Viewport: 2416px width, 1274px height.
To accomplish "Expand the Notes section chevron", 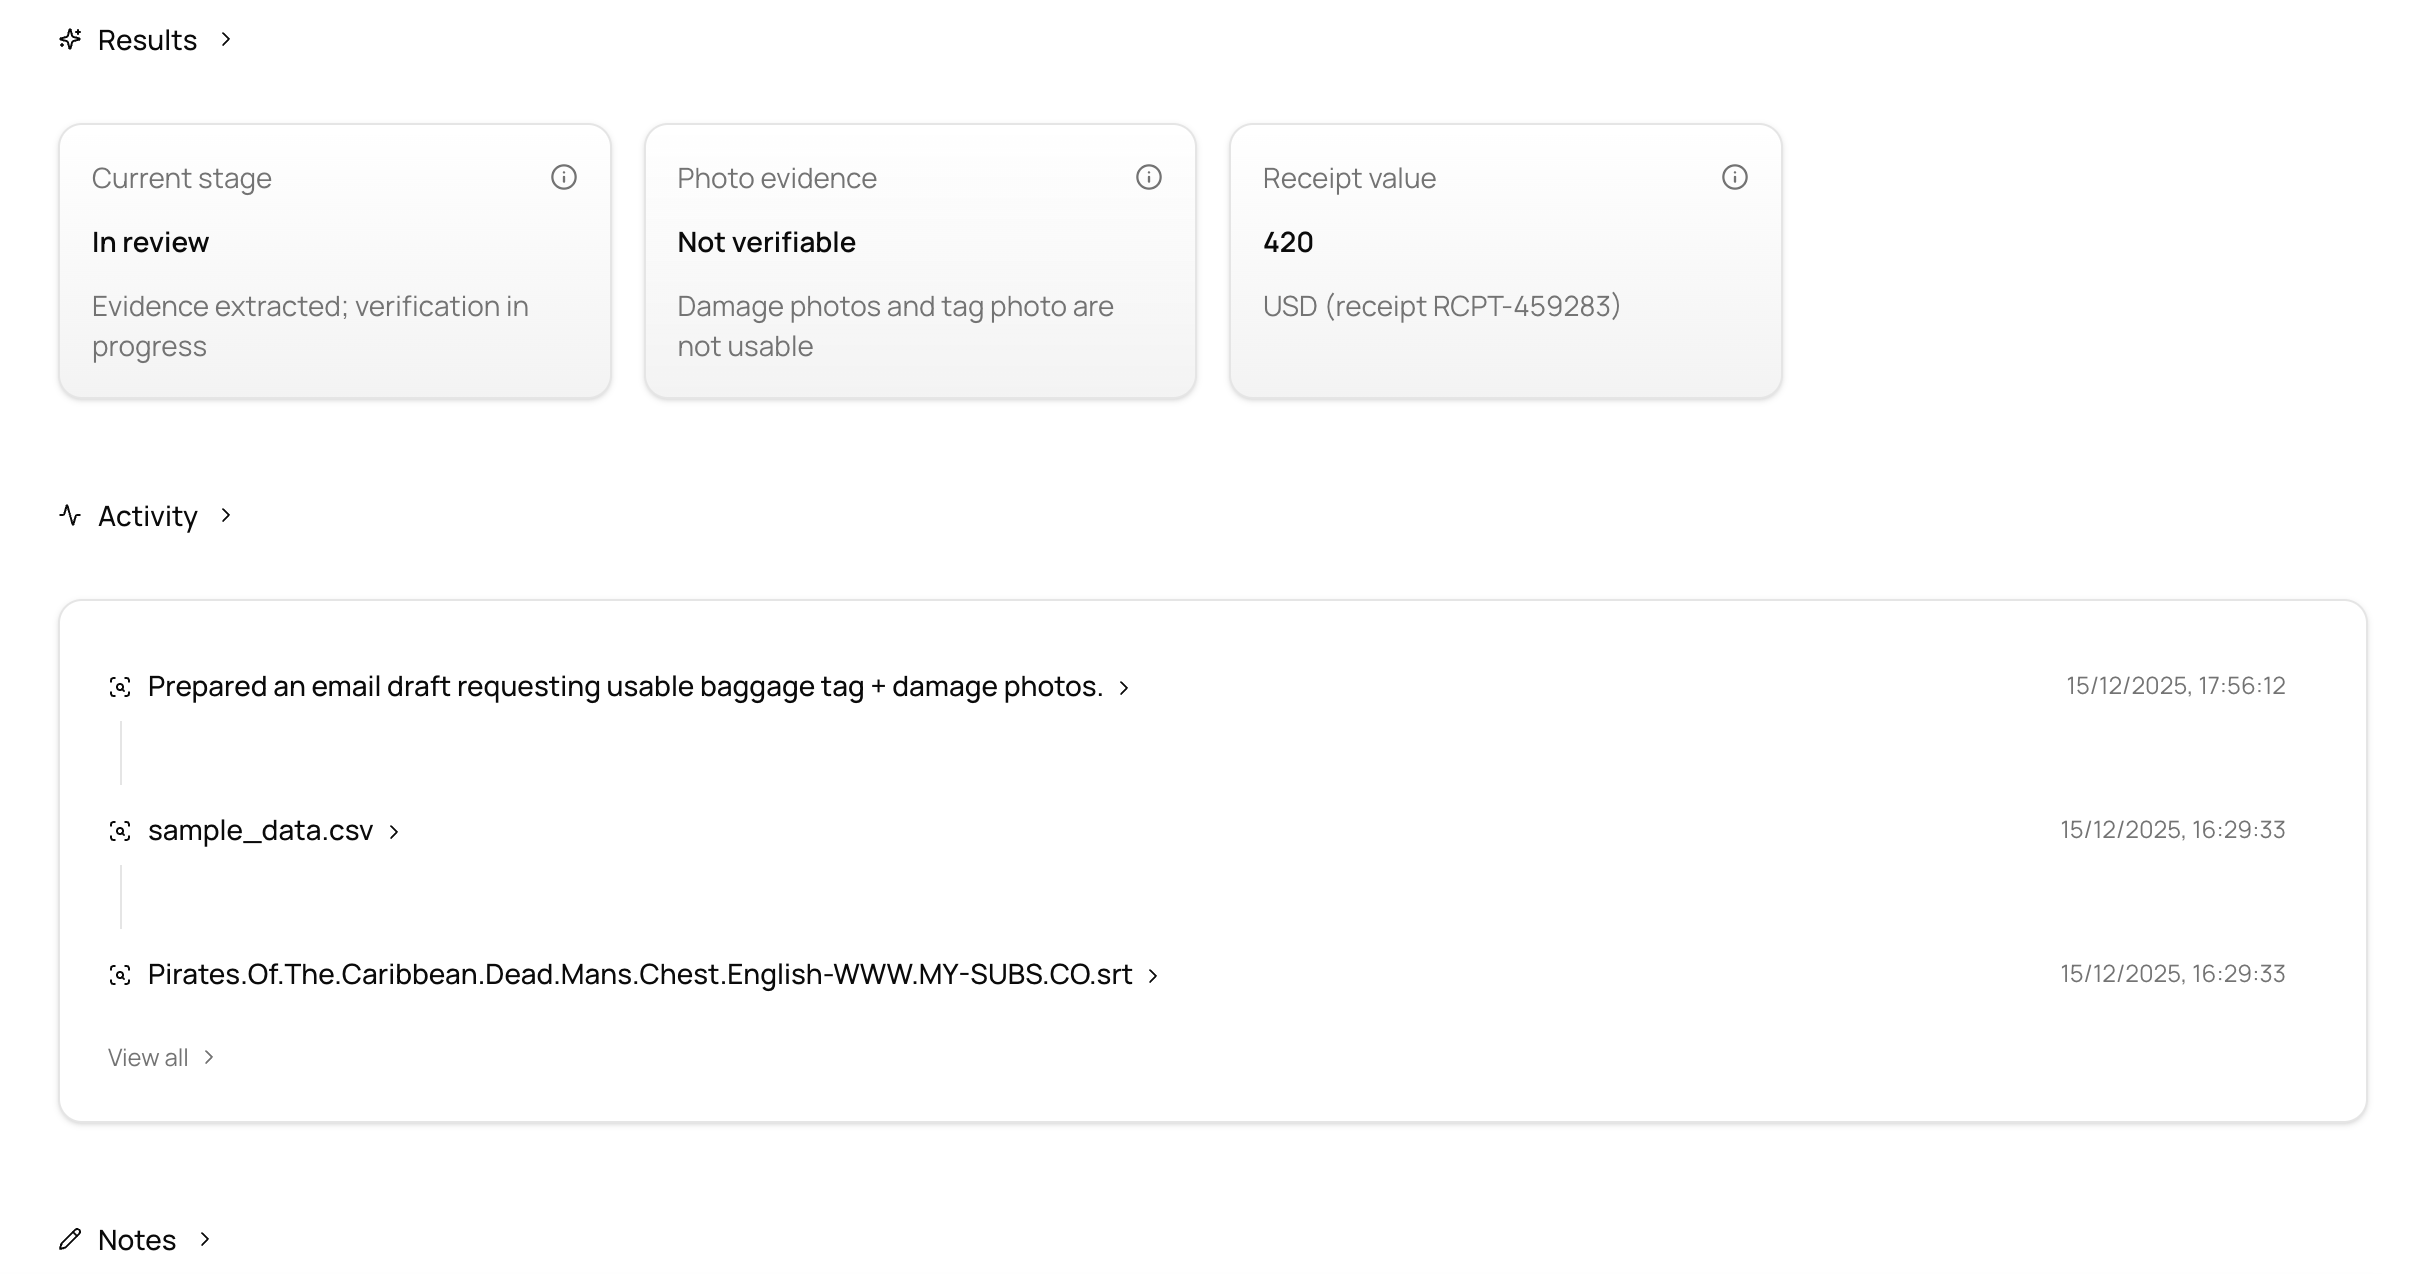I will (x=205, y=1239).
